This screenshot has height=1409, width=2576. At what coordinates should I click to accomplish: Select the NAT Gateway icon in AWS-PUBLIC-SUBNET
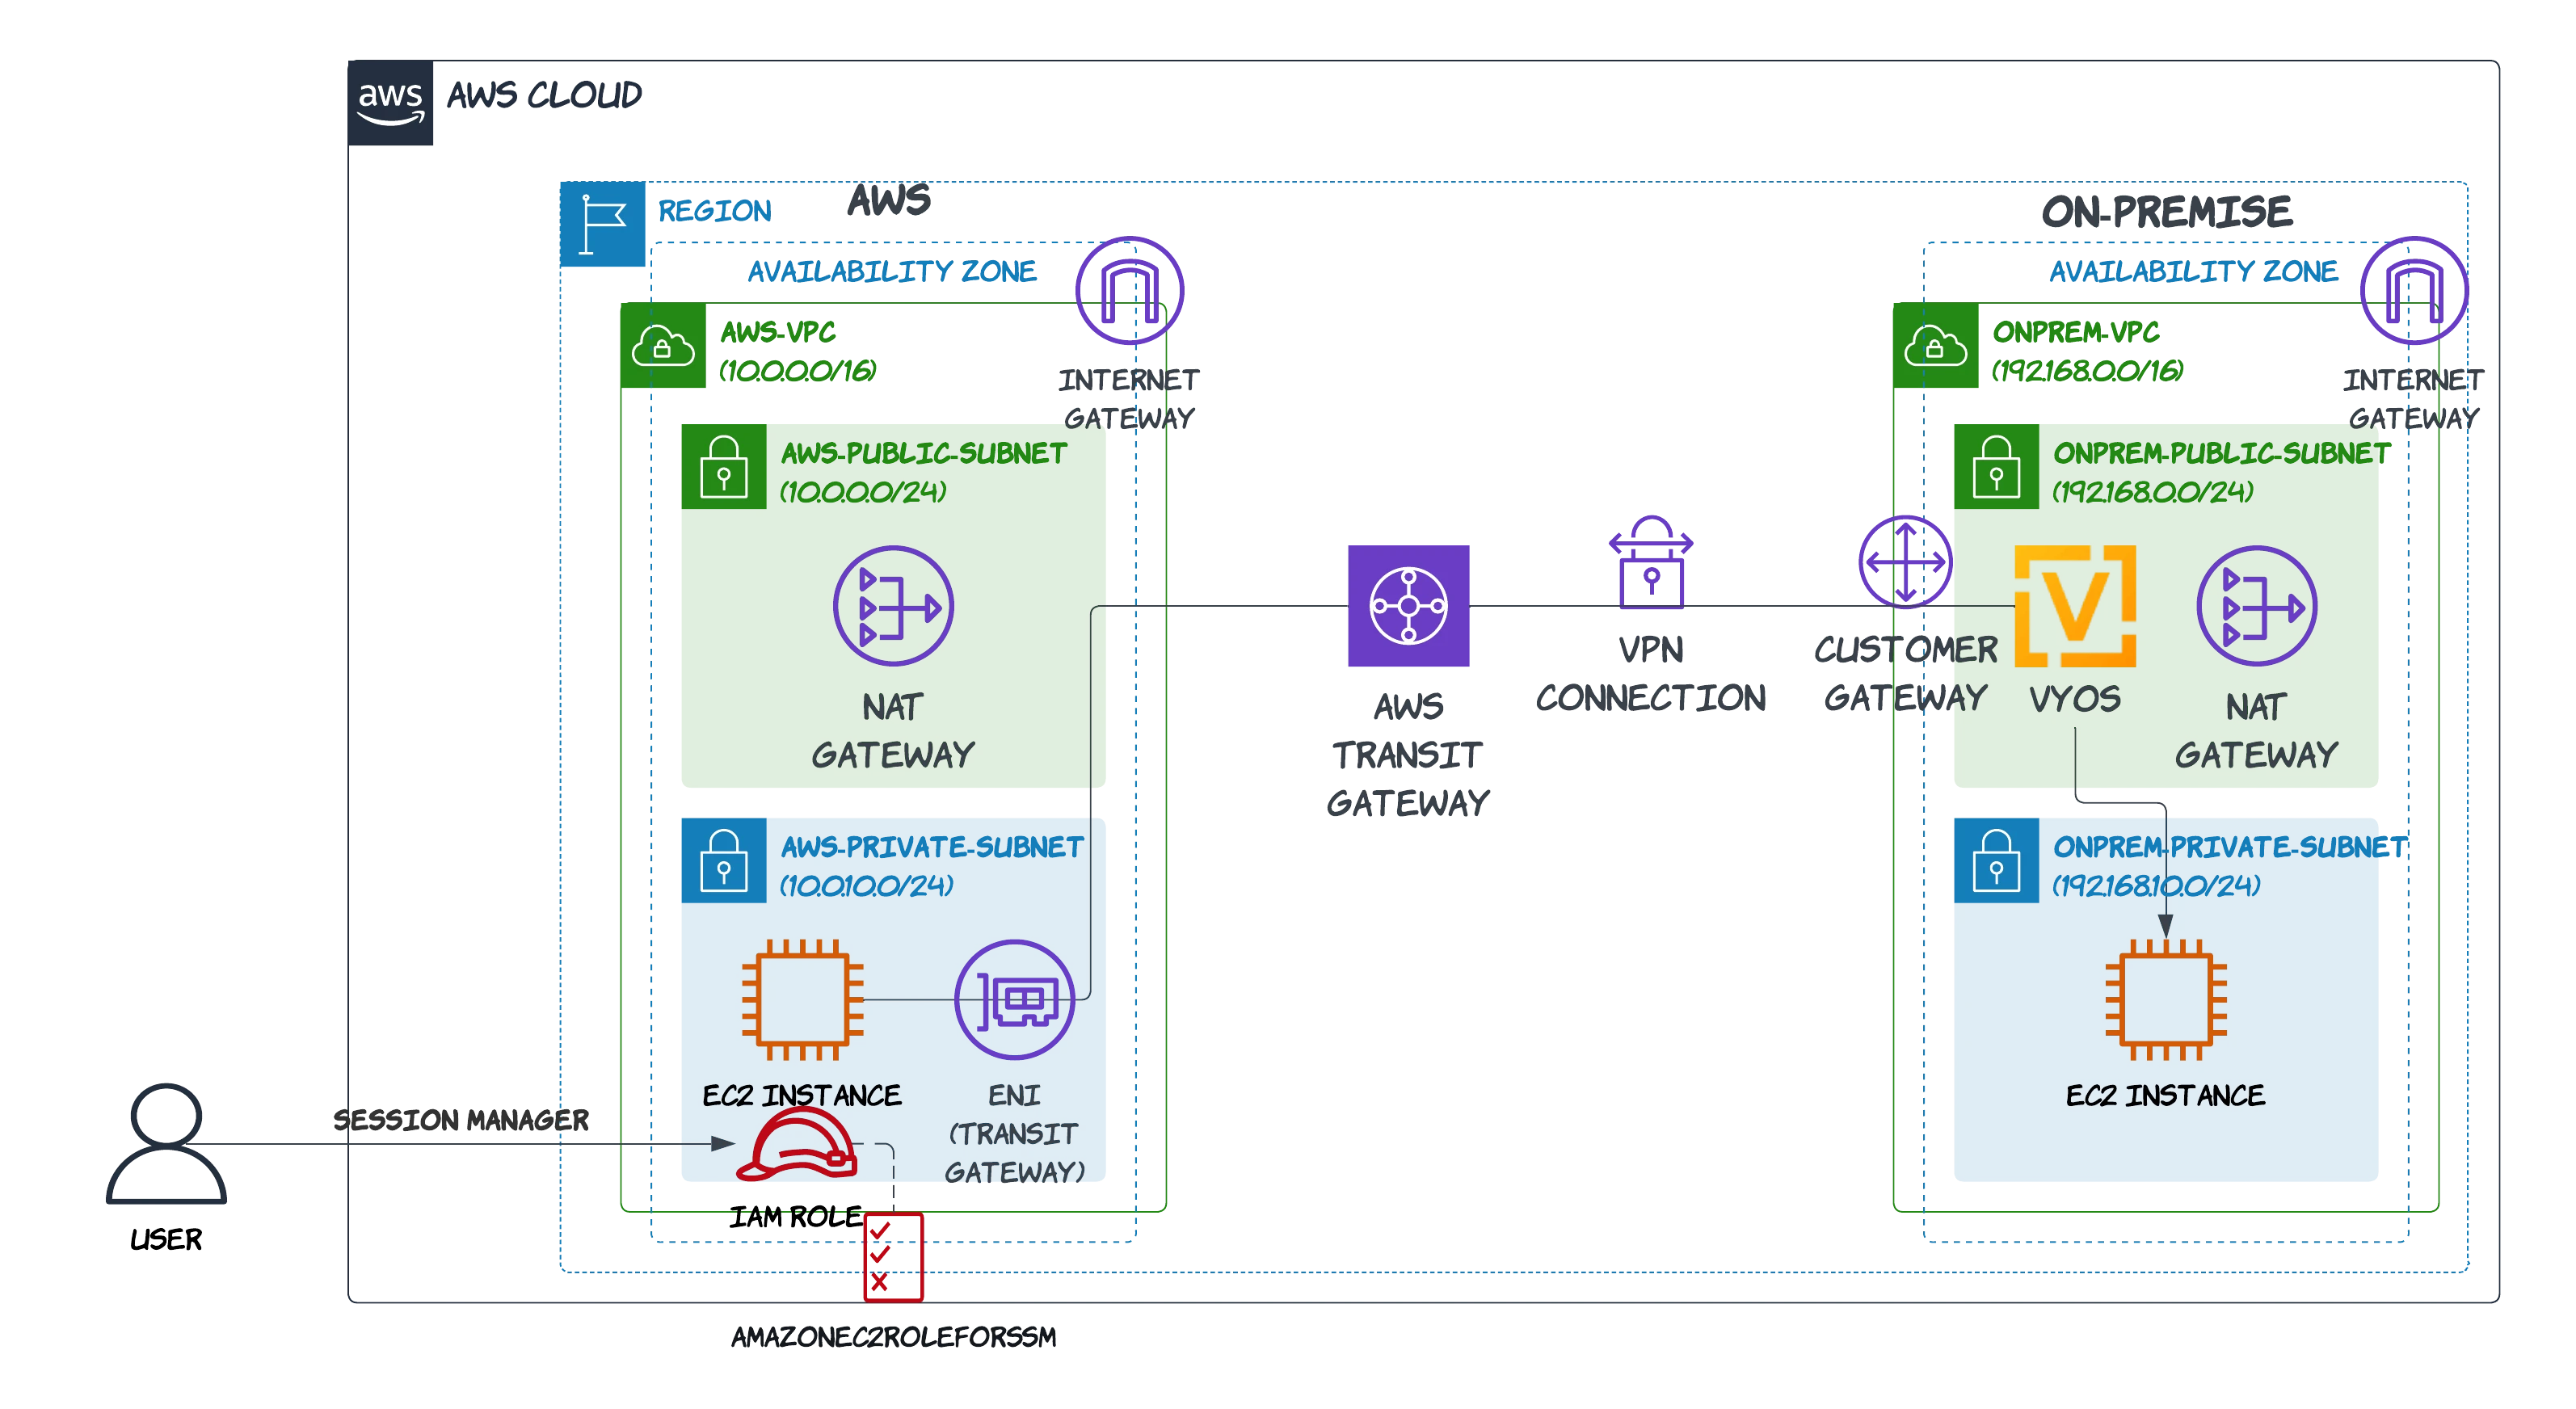pos(893,606)
